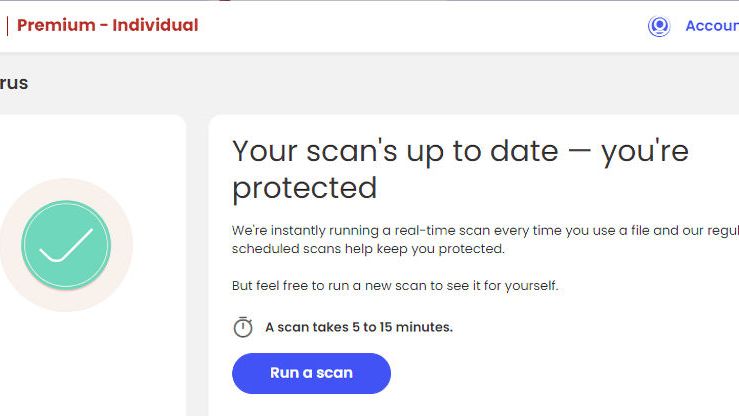Click the gray gap between the two cards
This screenshot has width=739, height=416.
point(197,260)
